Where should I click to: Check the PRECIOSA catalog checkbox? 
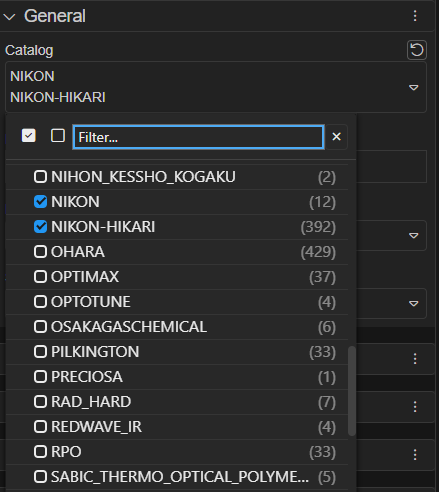pos(40,377)
